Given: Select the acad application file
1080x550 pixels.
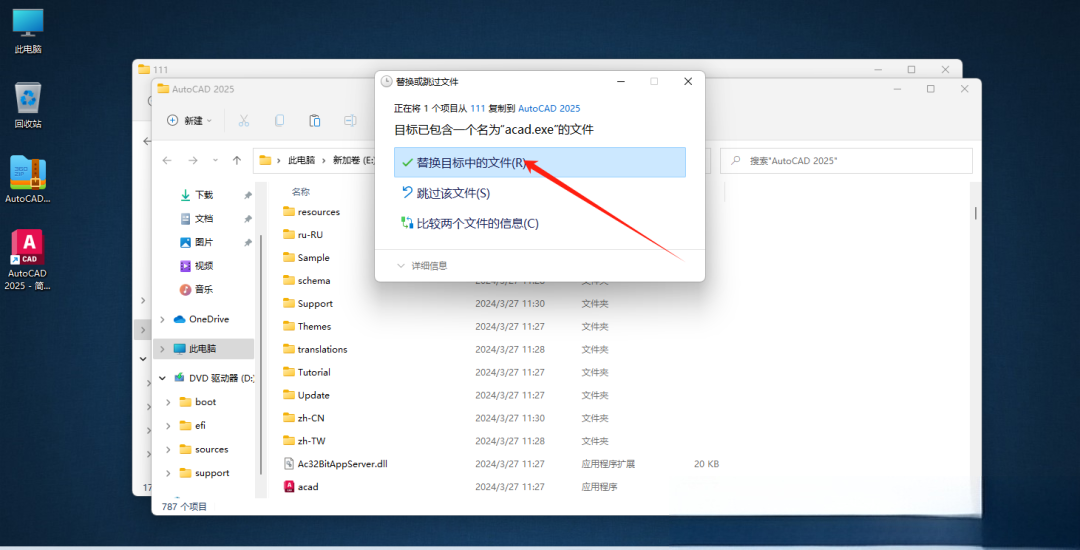Looking at the screenshot, I should click(307, 487).
